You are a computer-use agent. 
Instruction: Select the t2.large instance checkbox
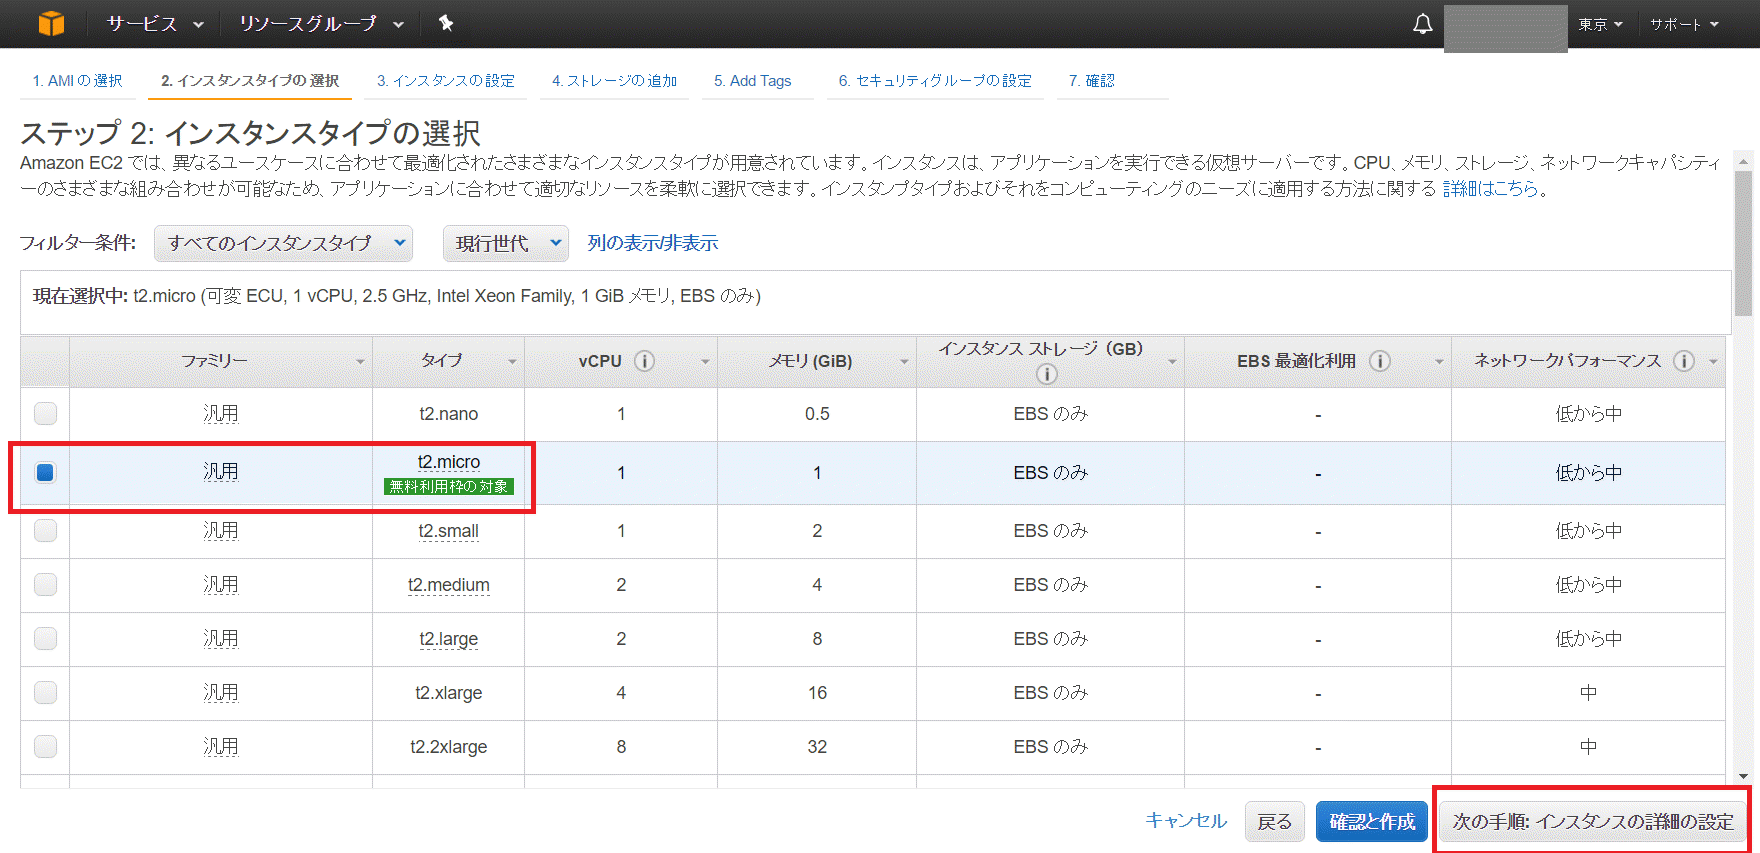[x=45, y=638]
